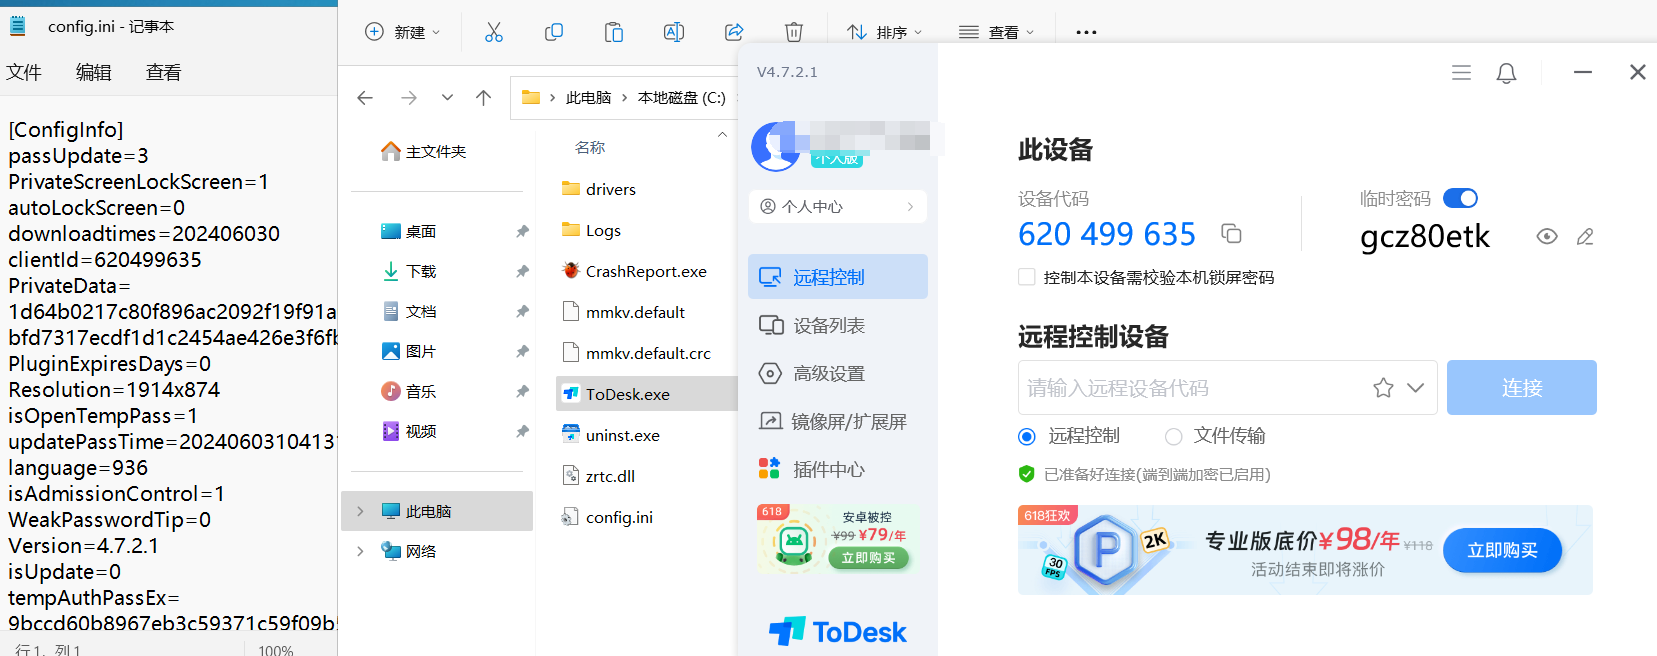Image resolution: width=1657 pixels, height=656 pixels.
Task: Select the CrashReport.exe file
Action: click(647, 271)
